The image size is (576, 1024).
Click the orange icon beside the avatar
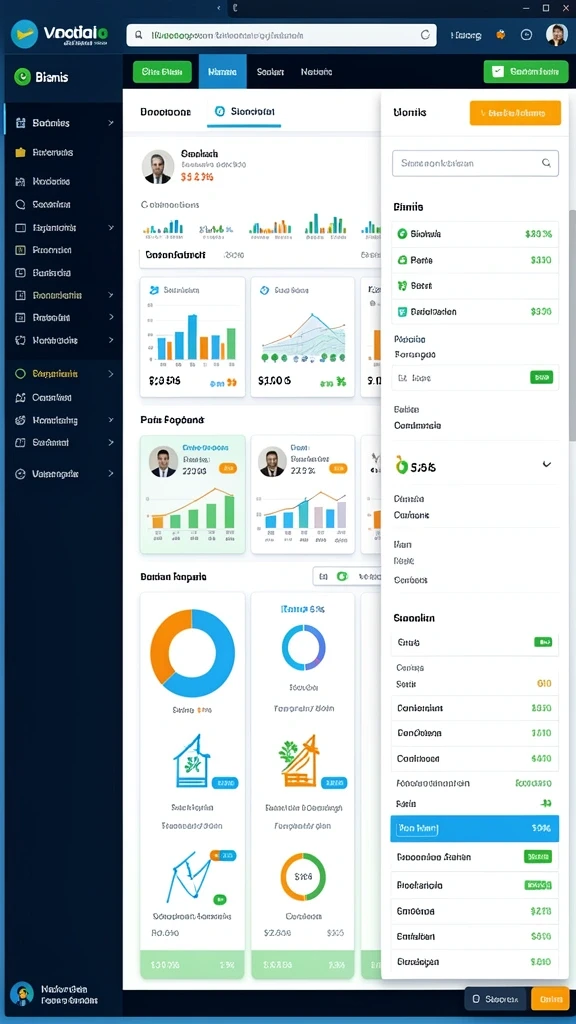[x=501, y=35]
